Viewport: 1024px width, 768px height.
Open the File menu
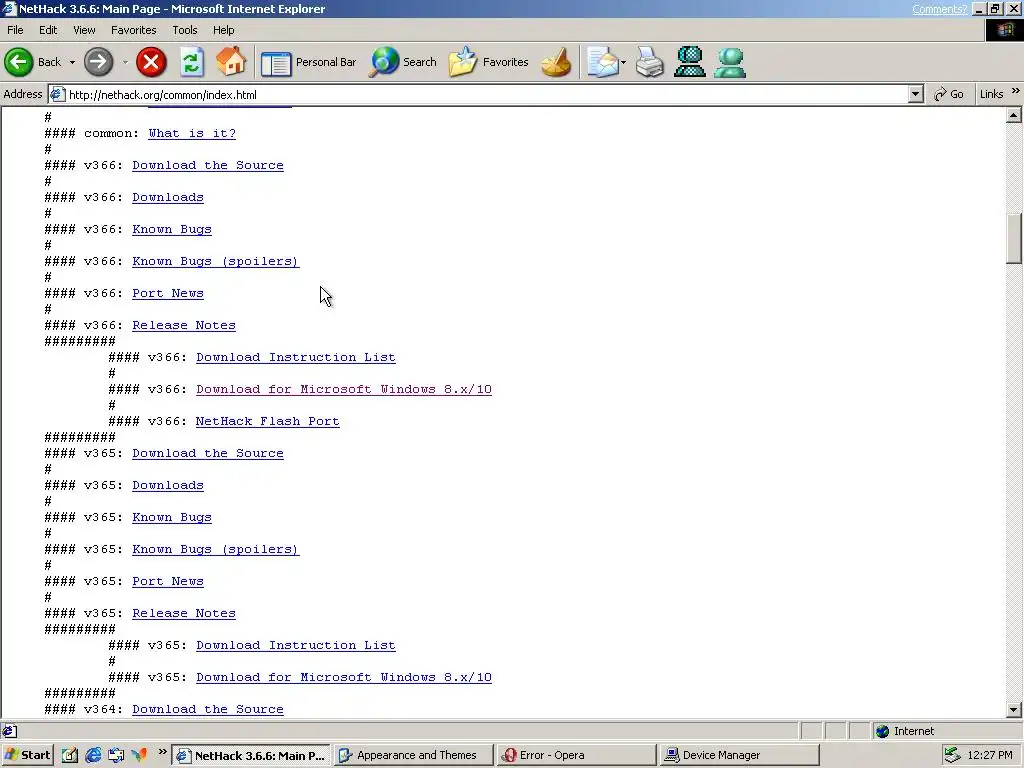pyautogui.click(x=15, y=30)
